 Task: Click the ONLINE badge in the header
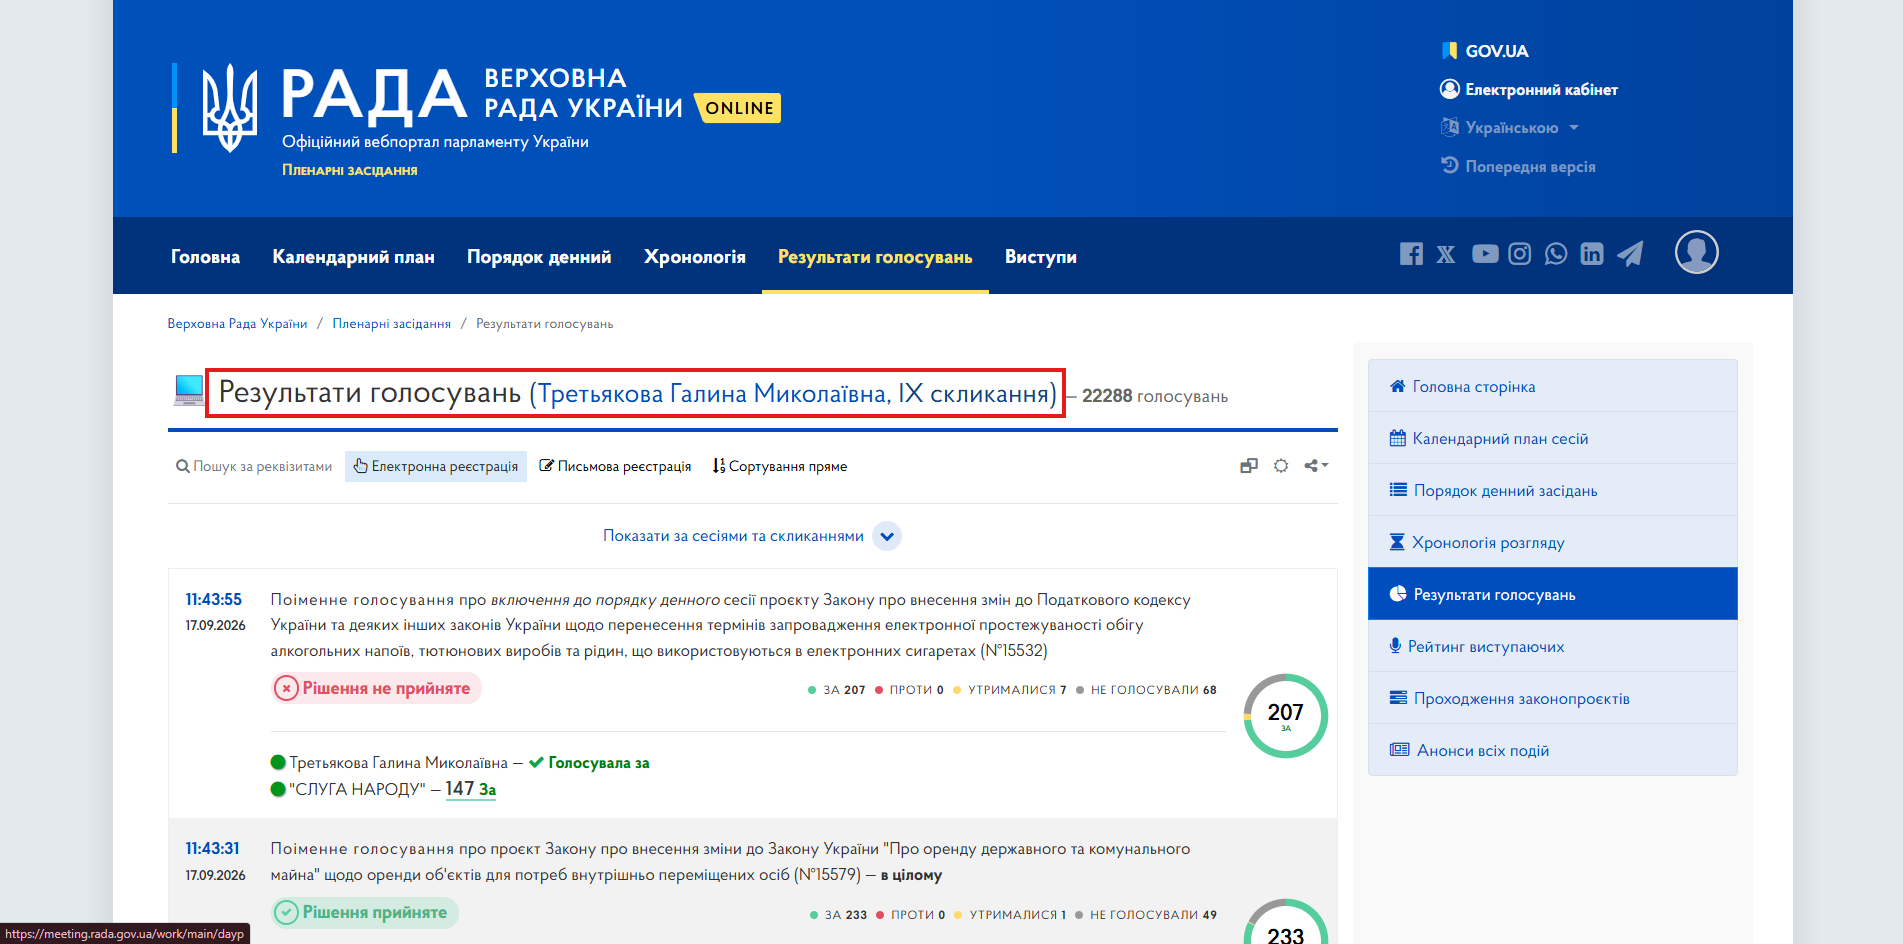coord(739,108)
